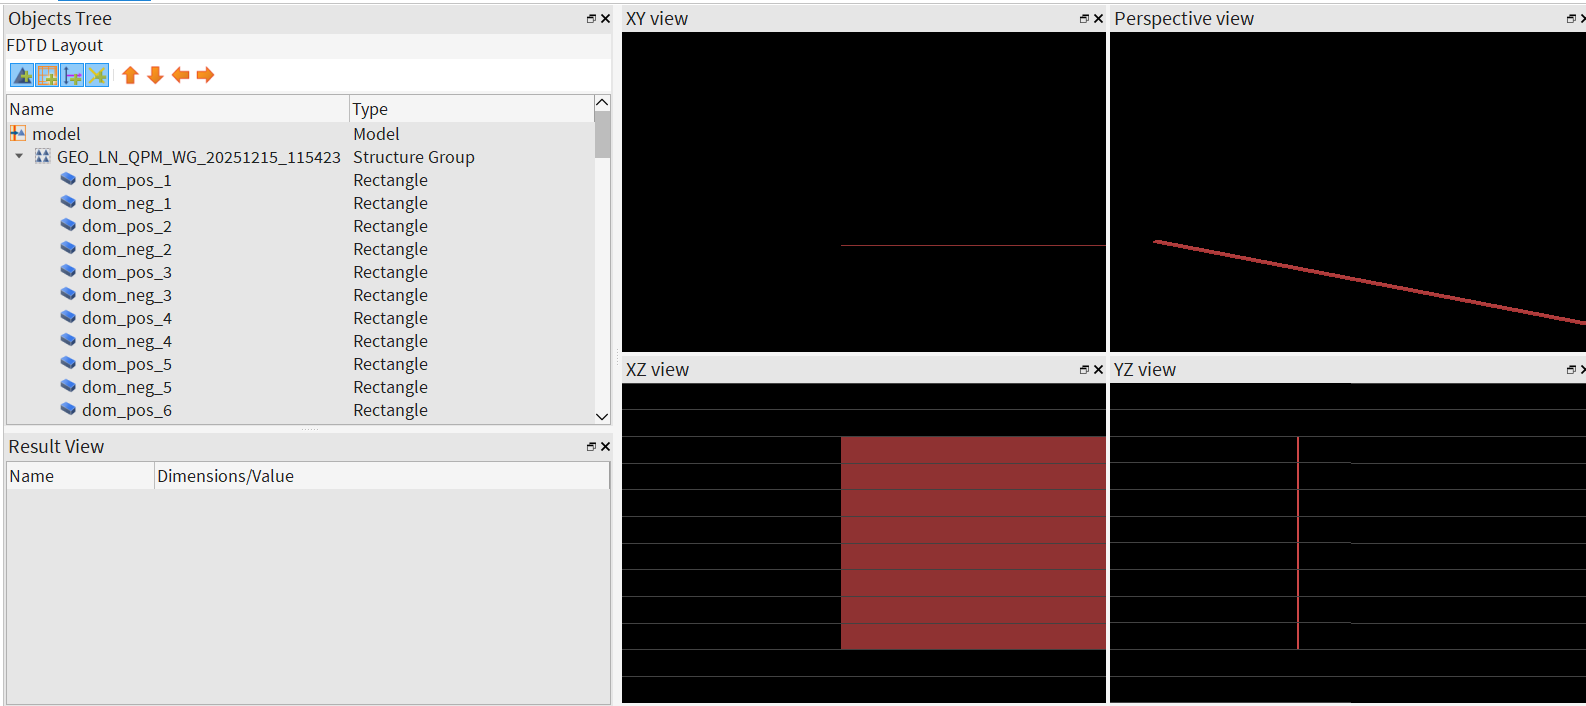The height and width of the screenshot is (706, 1586).
Task: Close the XY view panel
Action: [1098, 19]
